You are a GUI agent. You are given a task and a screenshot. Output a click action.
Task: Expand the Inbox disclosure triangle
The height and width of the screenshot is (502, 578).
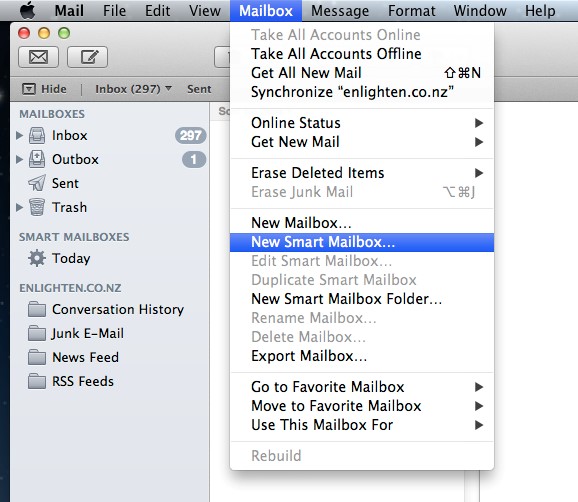pyautogui.click(x=20, y=136)
